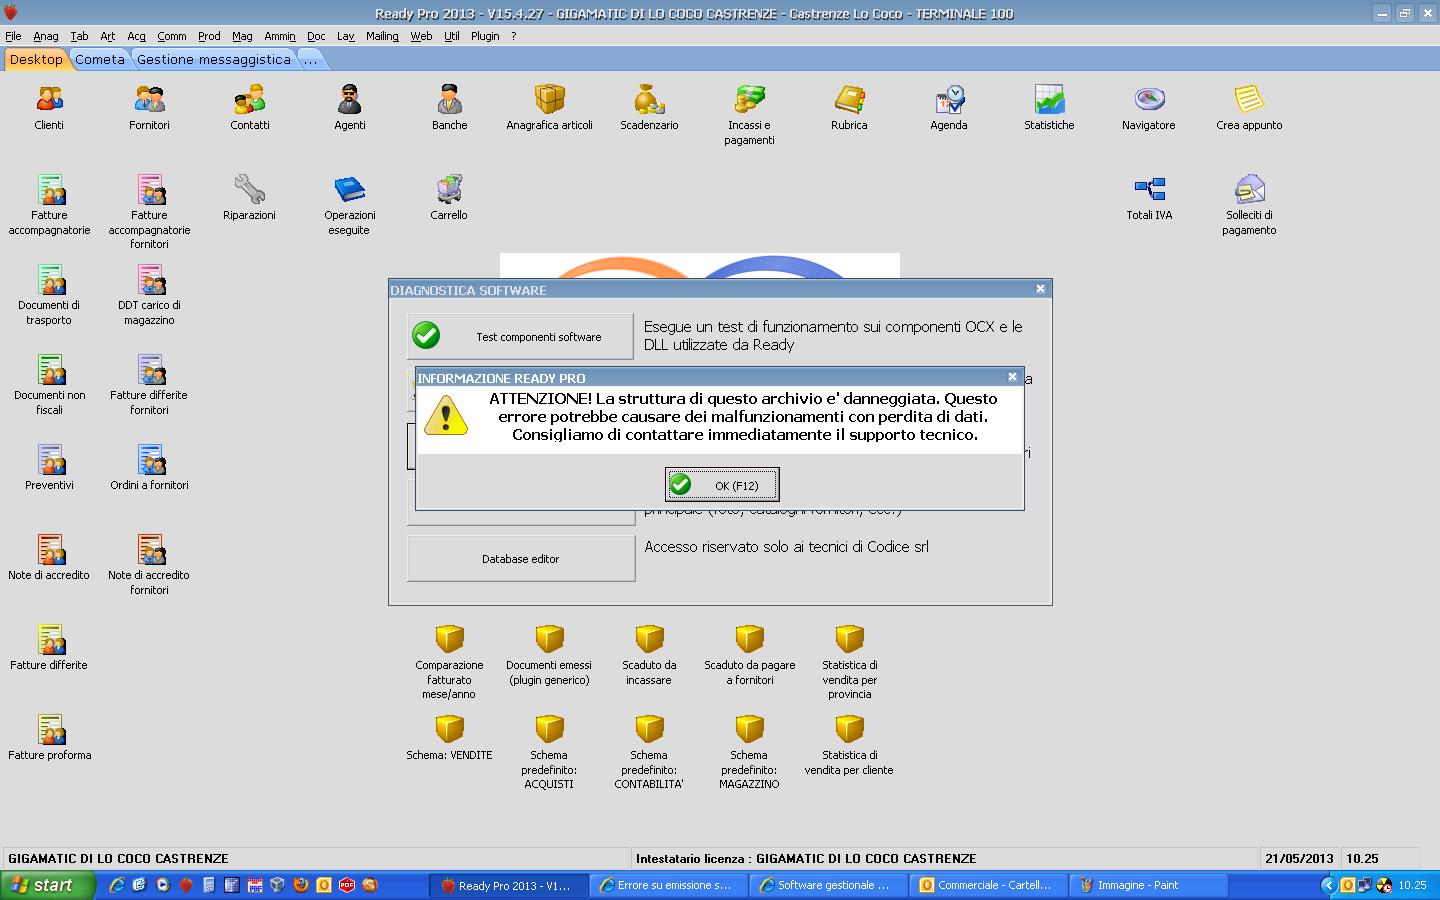This screenshot has height=900, width=1440.
Task: Open the Scadenzario icon
Action: point(649,100)
